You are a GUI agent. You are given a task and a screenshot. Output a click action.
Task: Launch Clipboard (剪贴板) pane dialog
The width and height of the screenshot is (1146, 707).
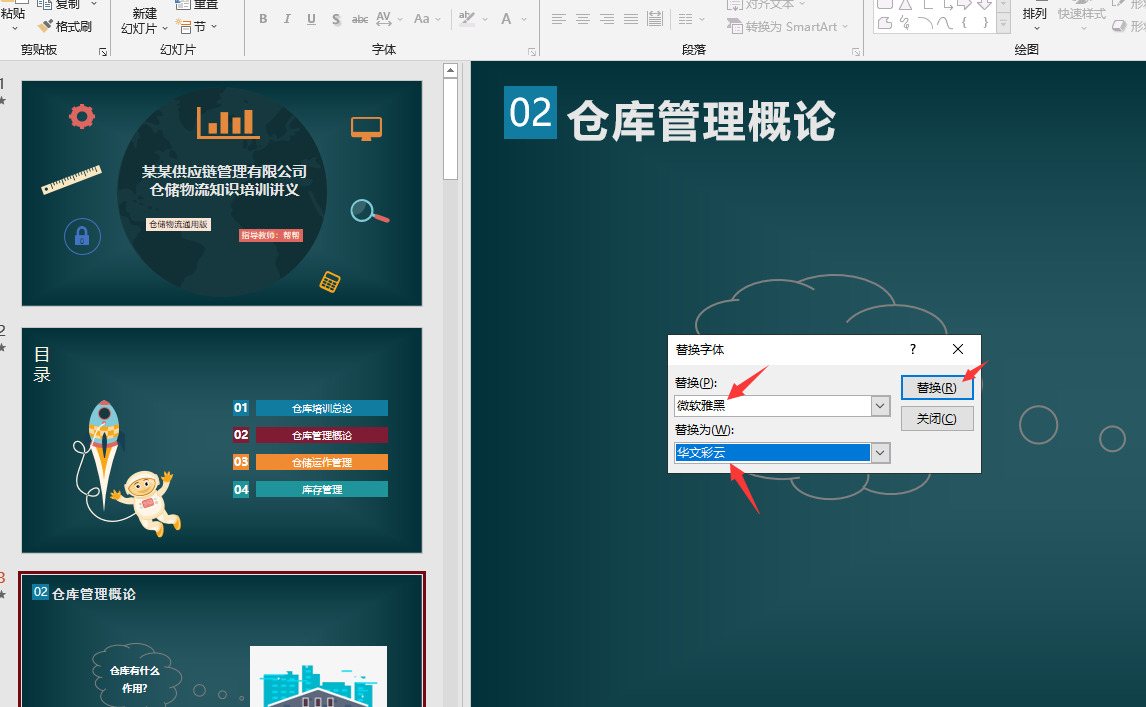point(103,52)
